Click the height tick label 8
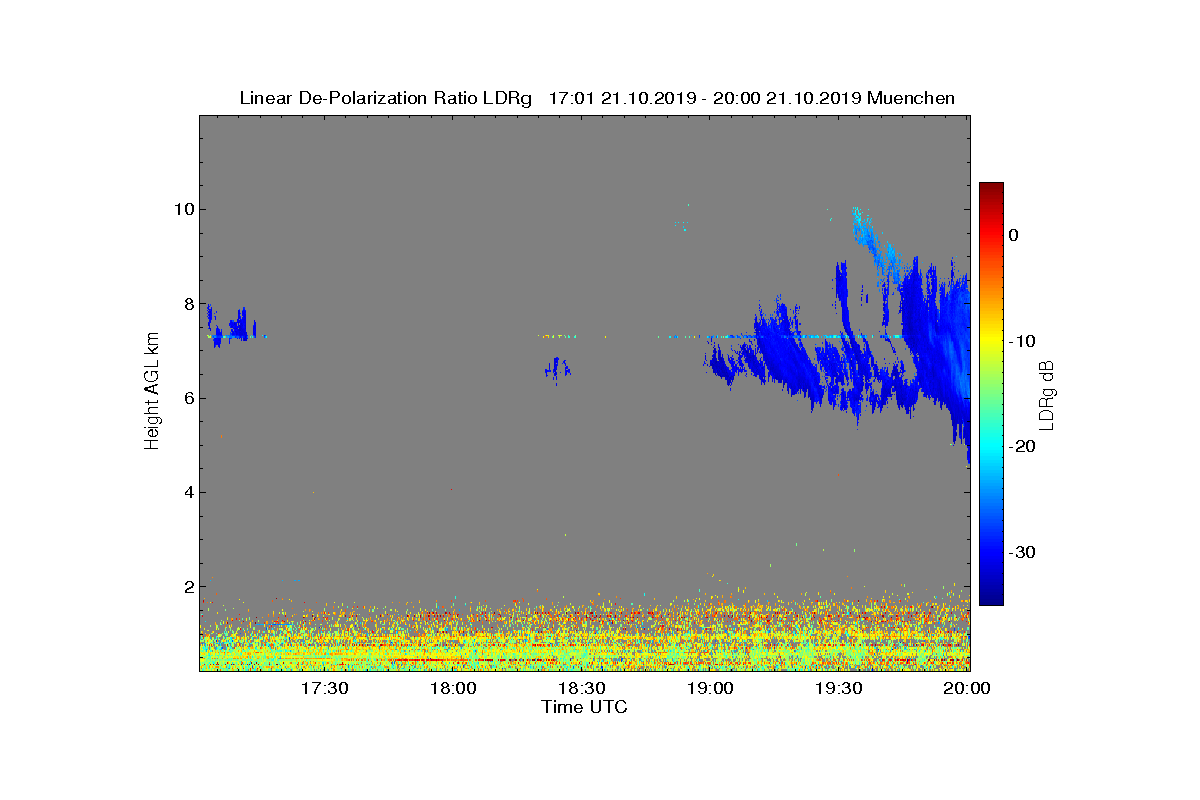This screenshot has height=800, width=1200. coord(188,304)
